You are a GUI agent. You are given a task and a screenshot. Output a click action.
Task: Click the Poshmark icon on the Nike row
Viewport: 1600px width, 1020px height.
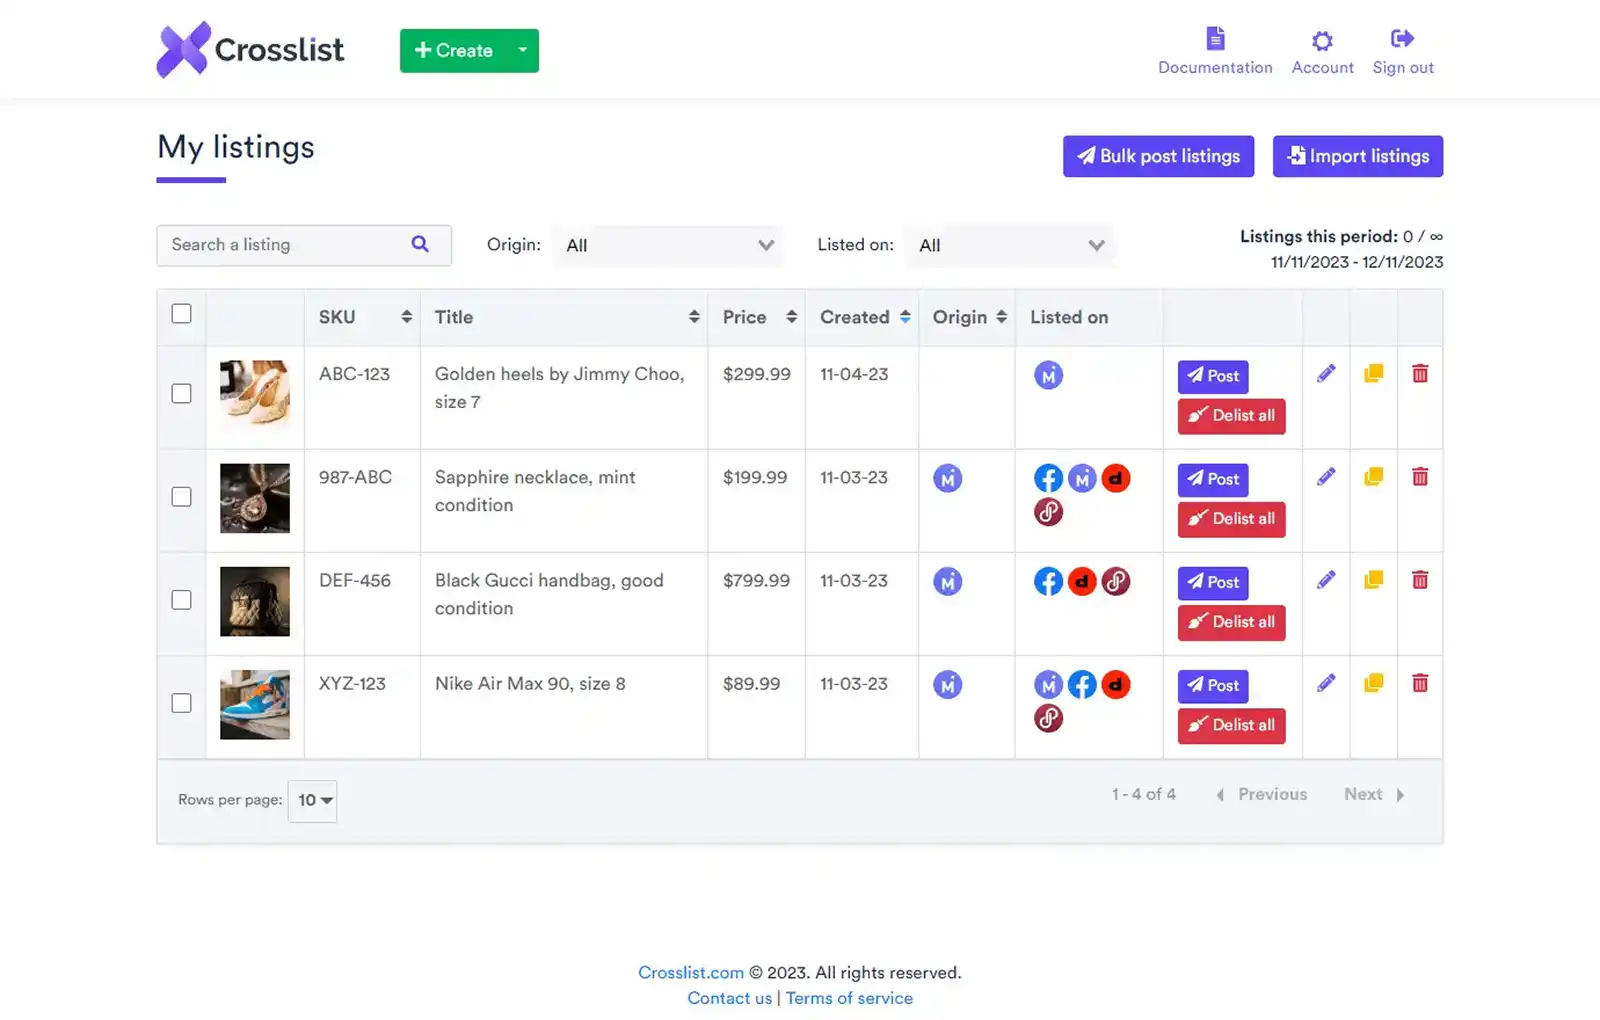pos(1048,717)
